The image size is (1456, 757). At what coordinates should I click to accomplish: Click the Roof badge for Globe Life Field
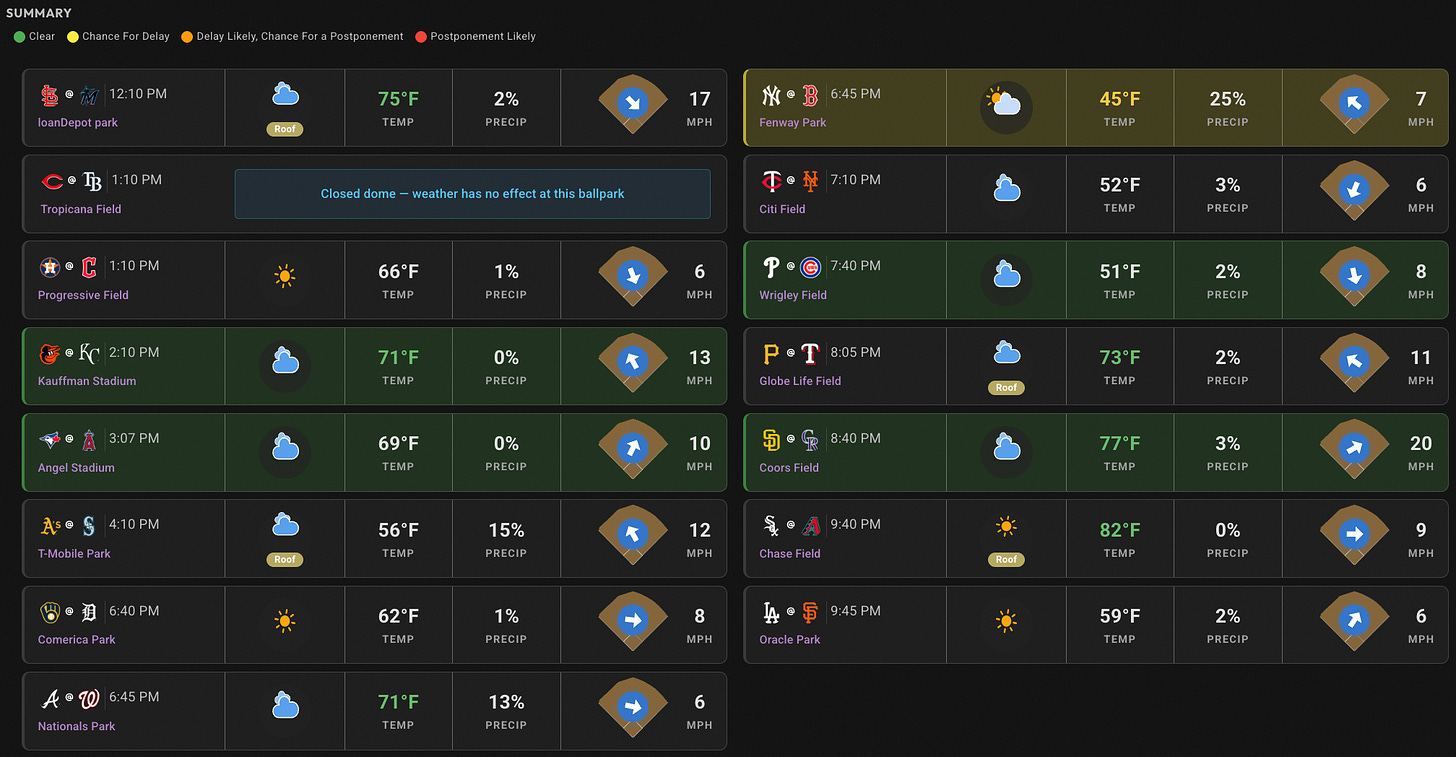coord(1006,388)
